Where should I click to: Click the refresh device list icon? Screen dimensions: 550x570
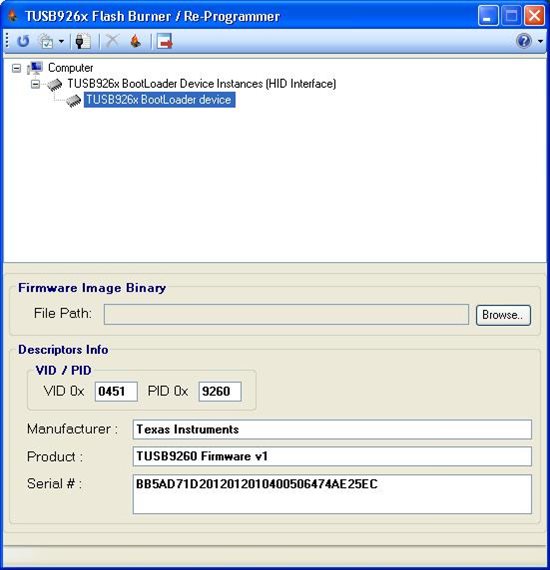coord(23,41)
